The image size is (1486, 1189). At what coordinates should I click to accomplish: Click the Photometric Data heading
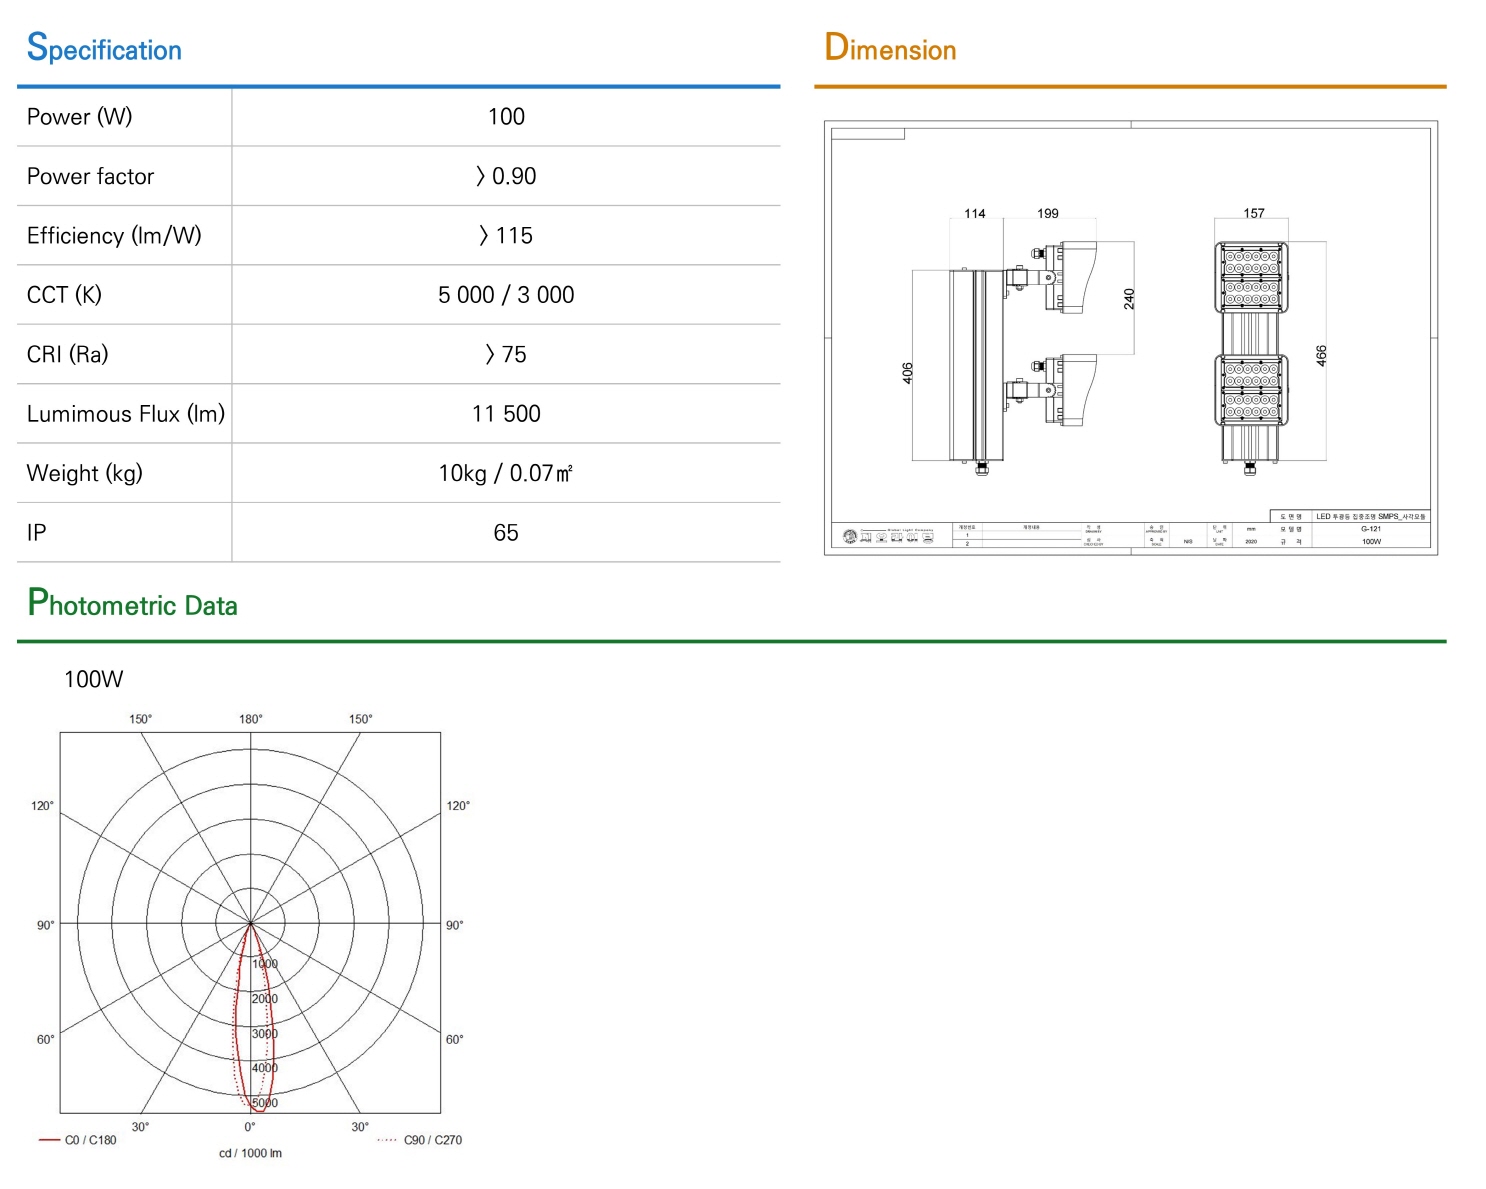pos(132,603)
